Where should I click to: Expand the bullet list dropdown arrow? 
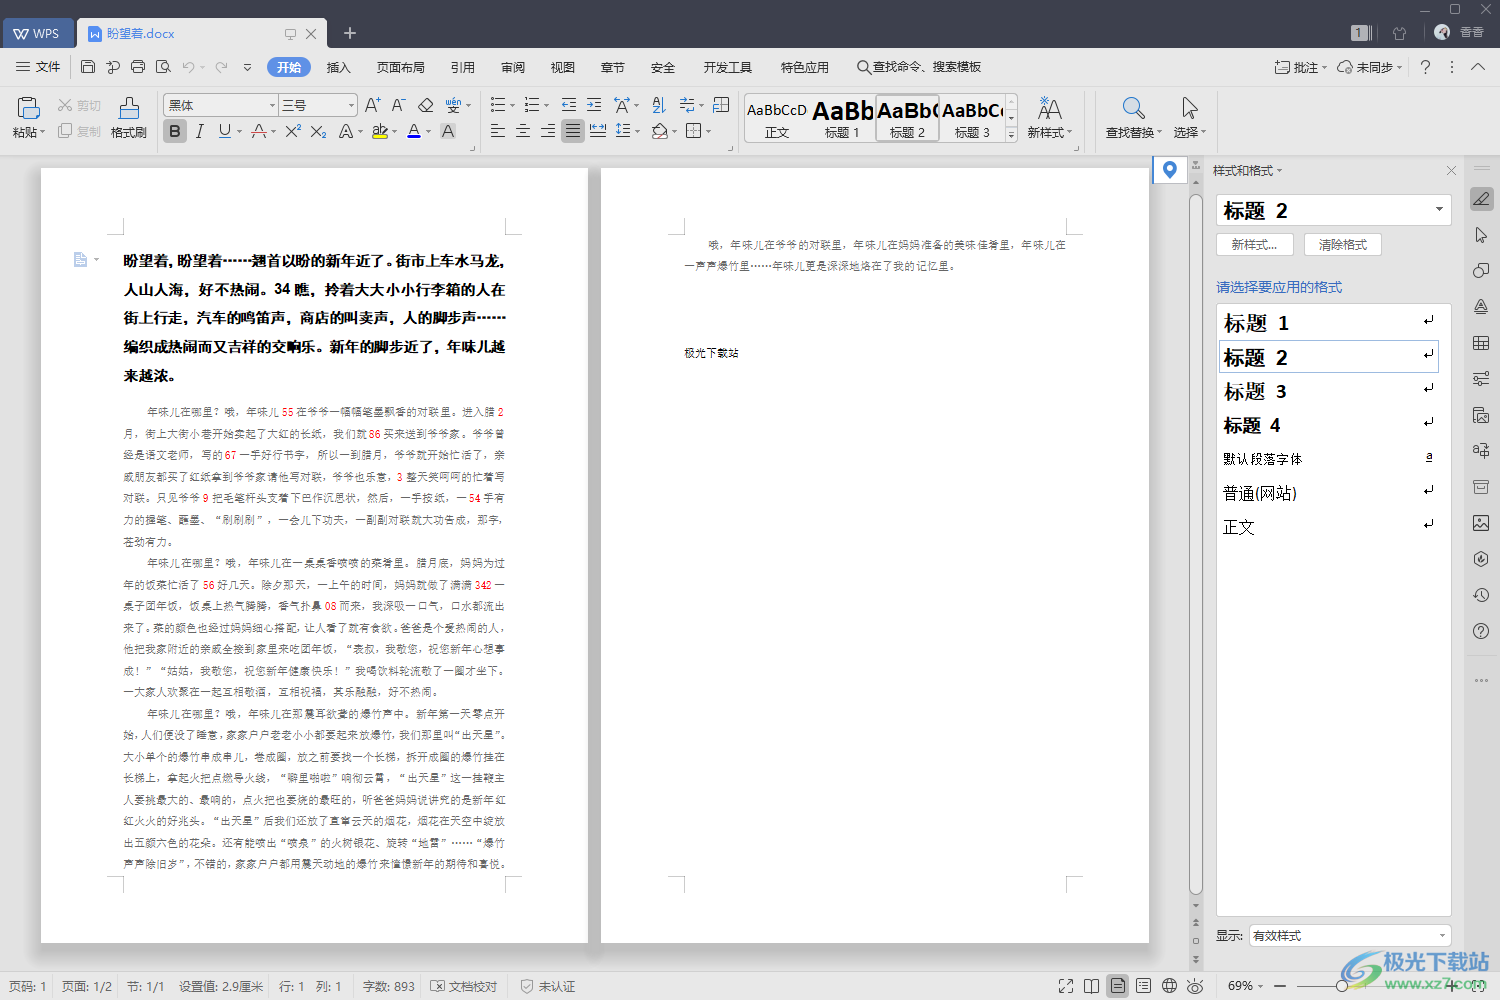[x=512, y=106]
